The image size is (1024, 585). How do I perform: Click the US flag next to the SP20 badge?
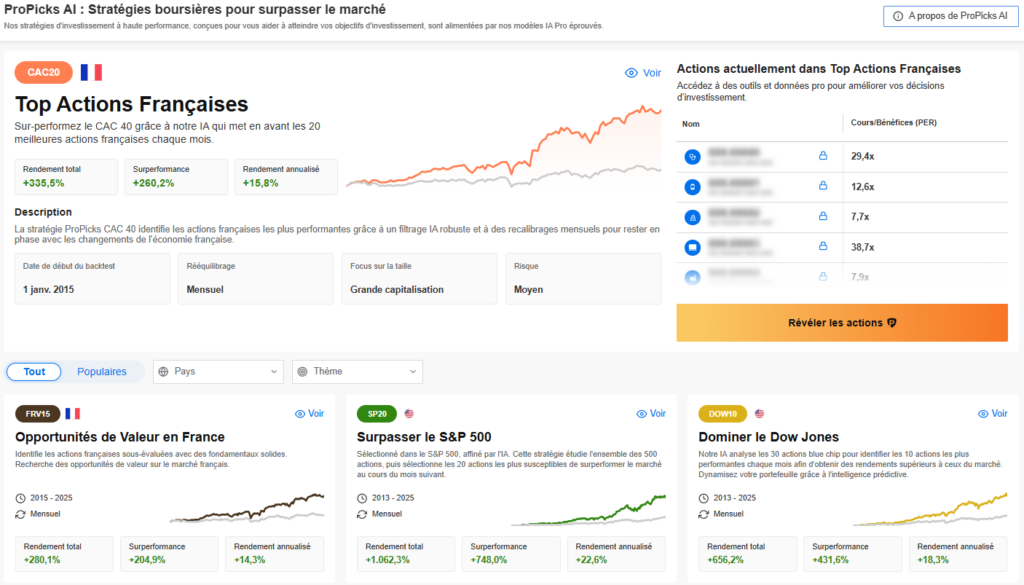click(409, 413)
